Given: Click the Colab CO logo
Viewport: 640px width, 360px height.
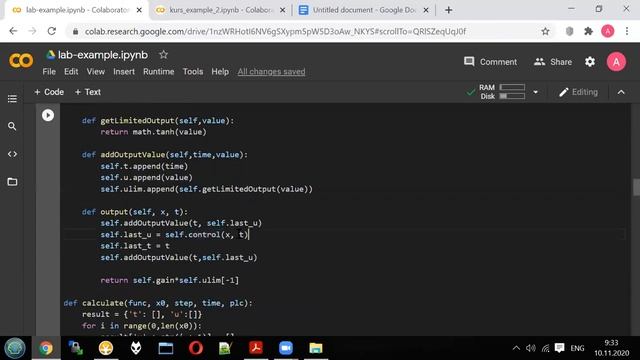Looking at the screenshot, I should pyautogui.click(x=21, y=61).
